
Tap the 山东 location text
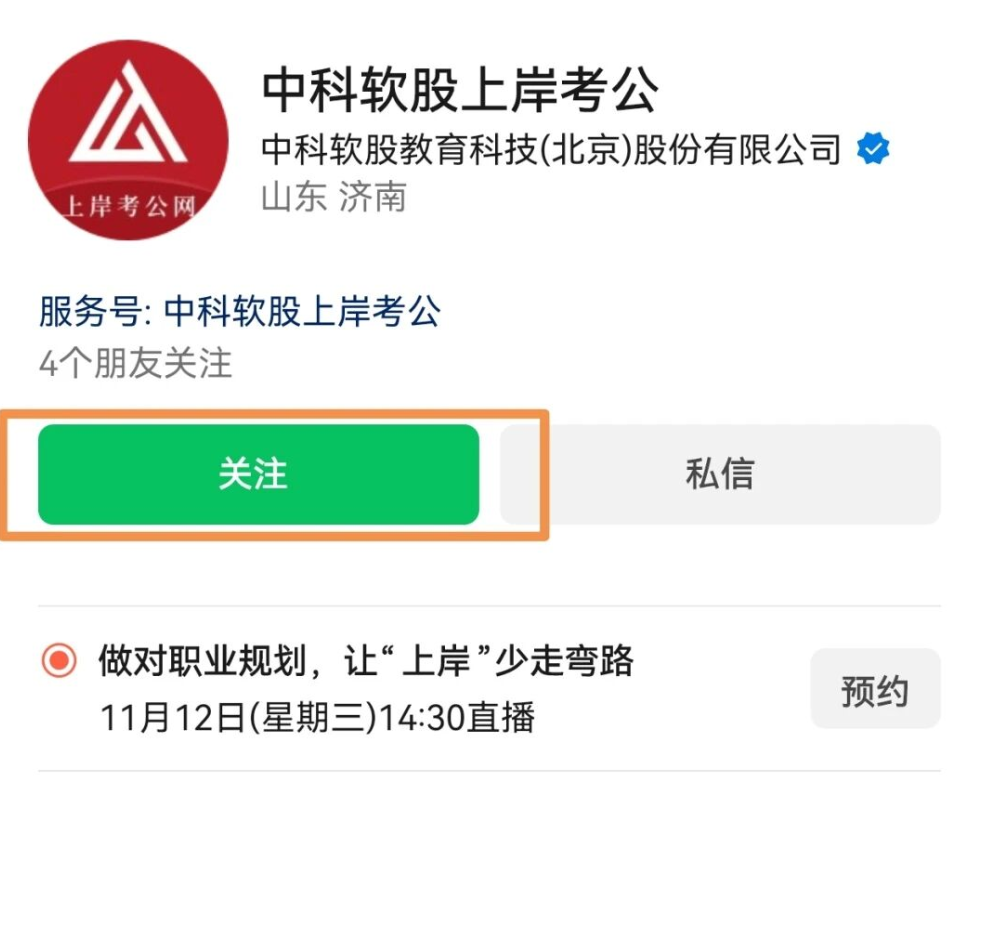tap(293, 197)
